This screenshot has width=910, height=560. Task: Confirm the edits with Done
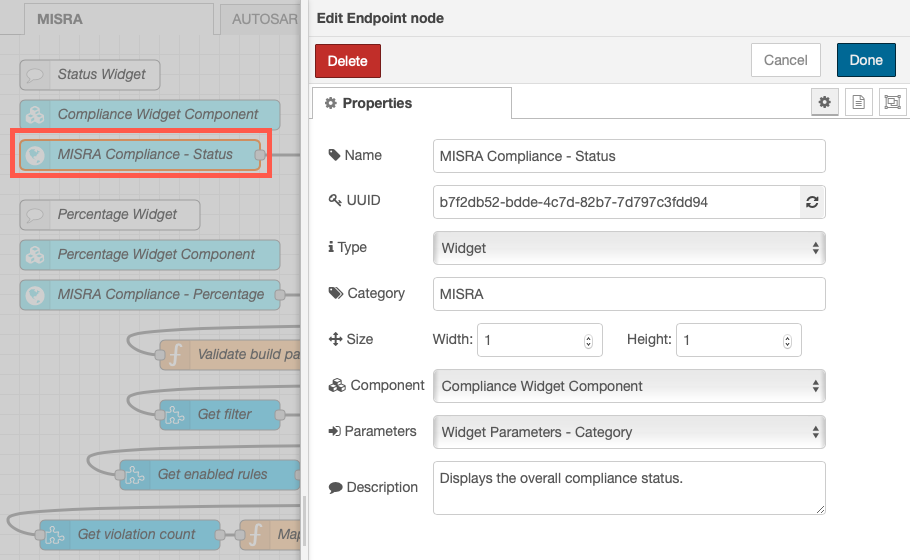[866, 60]
